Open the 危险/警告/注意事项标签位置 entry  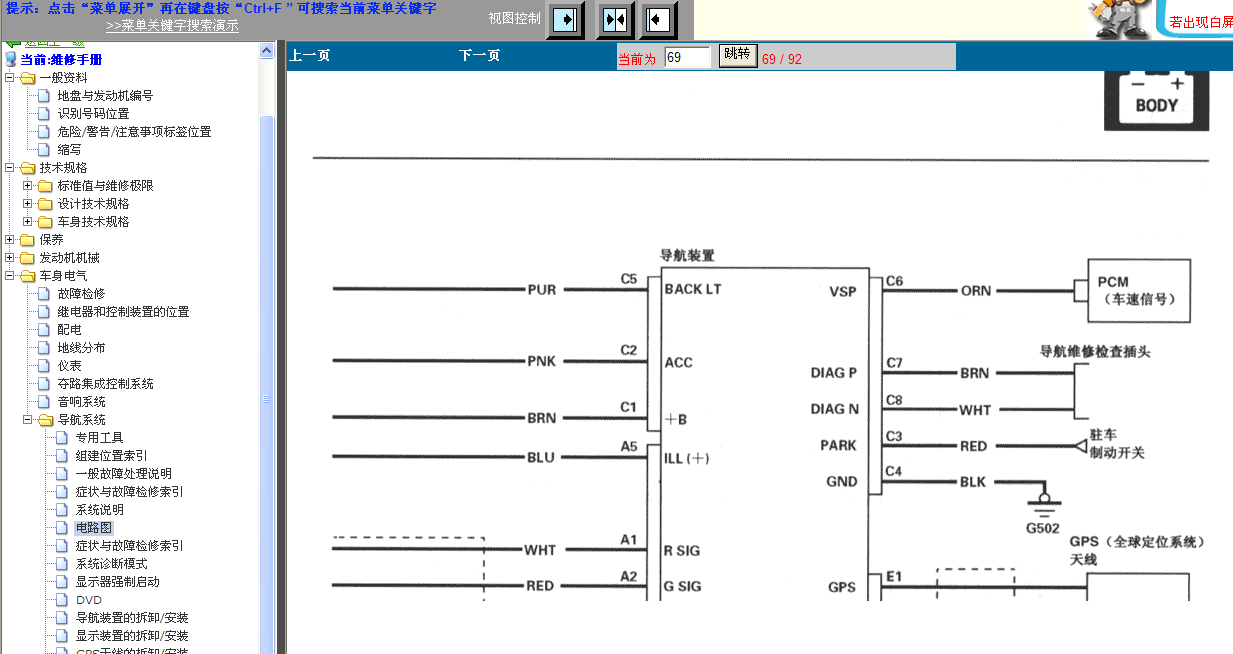pos(134,132)
